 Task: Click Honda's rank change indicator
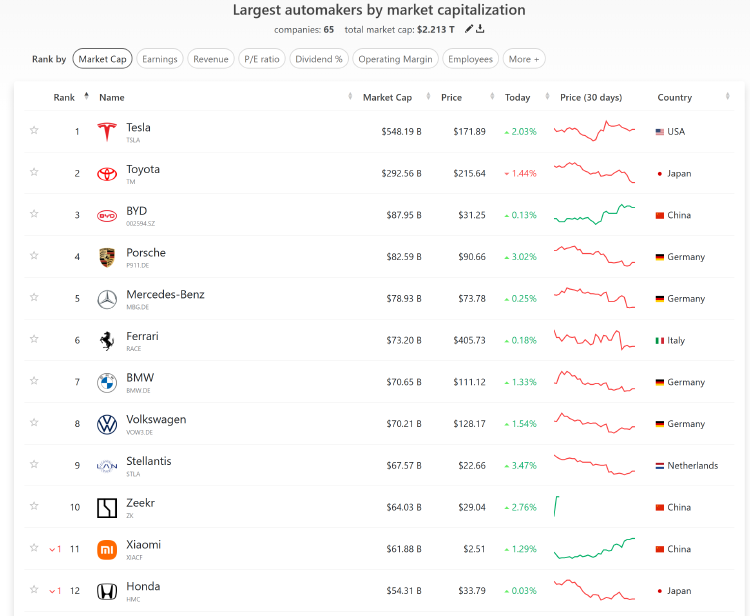[x=55, y=591]
